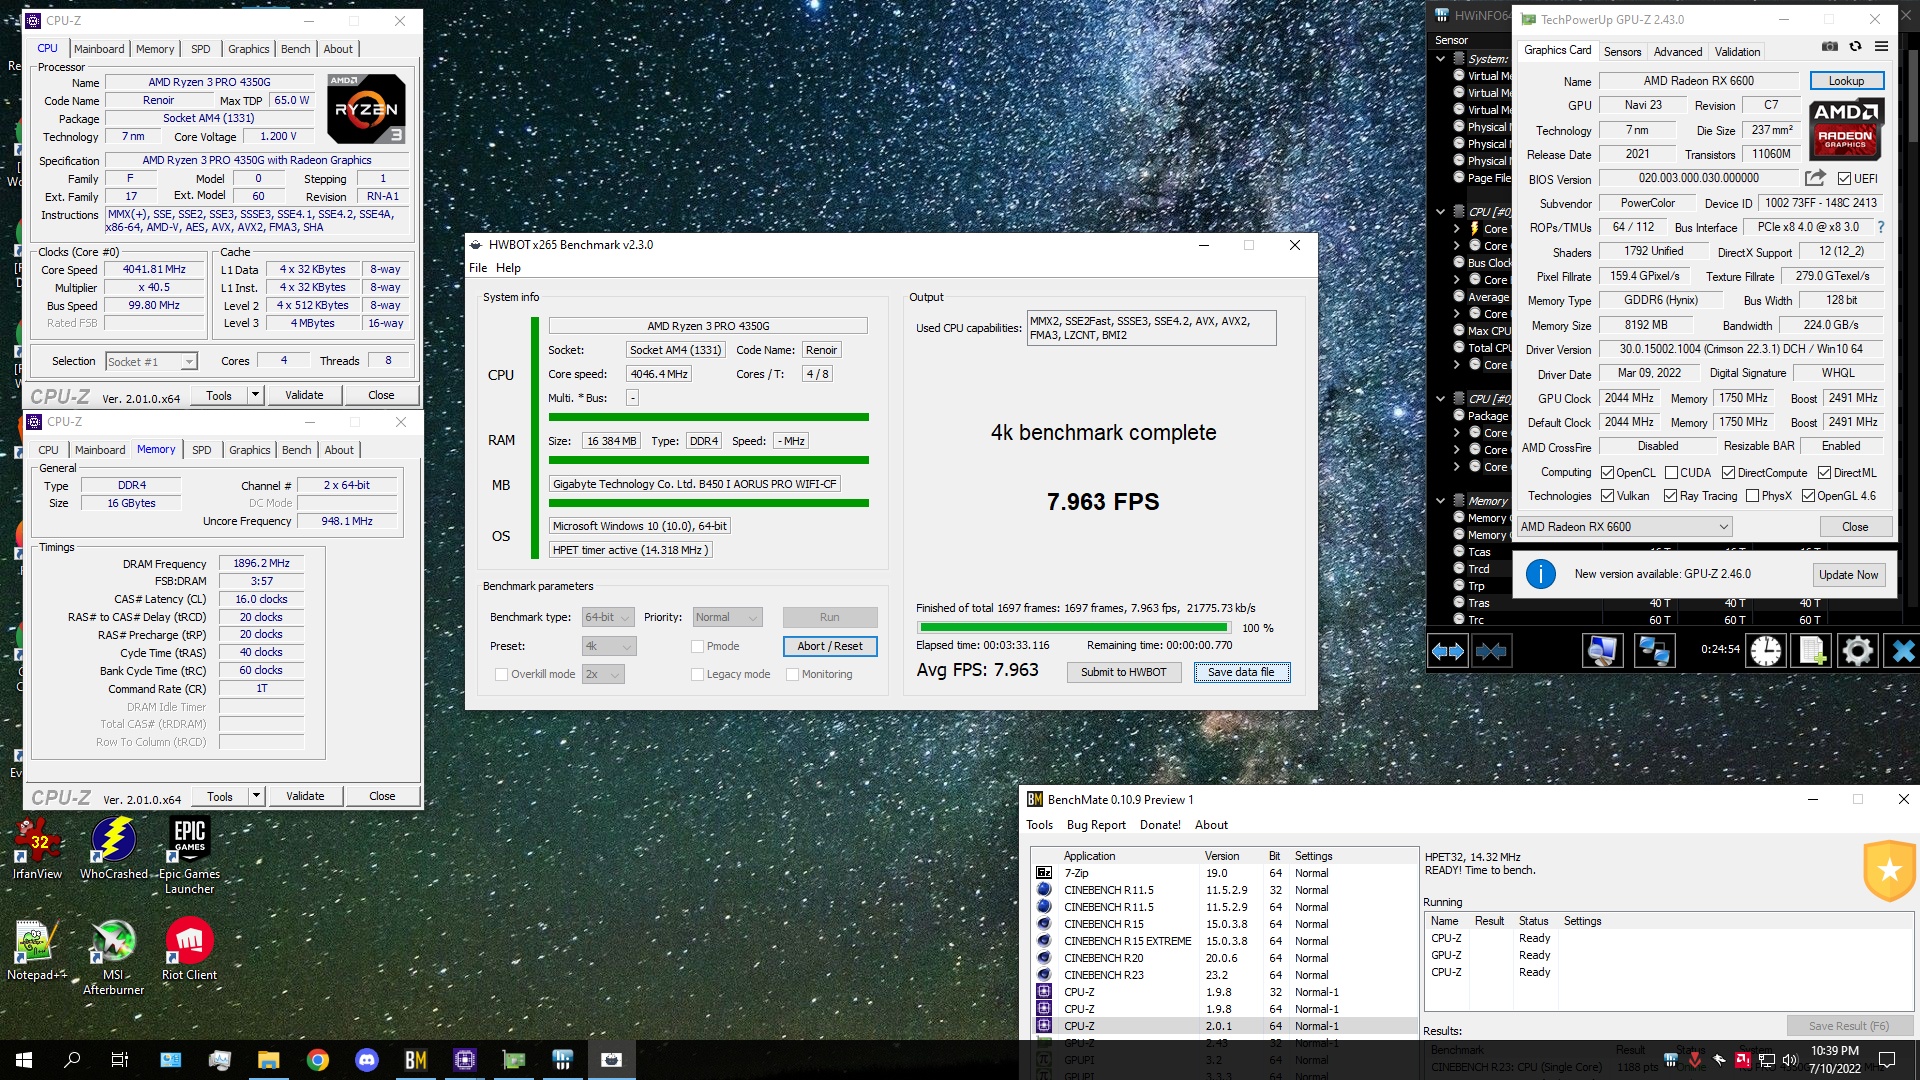Viewport: 1920px width, 1080px height.
Task: Toggle the OpenCL checkbox in GPU-Z
Action: point(1607,473)
